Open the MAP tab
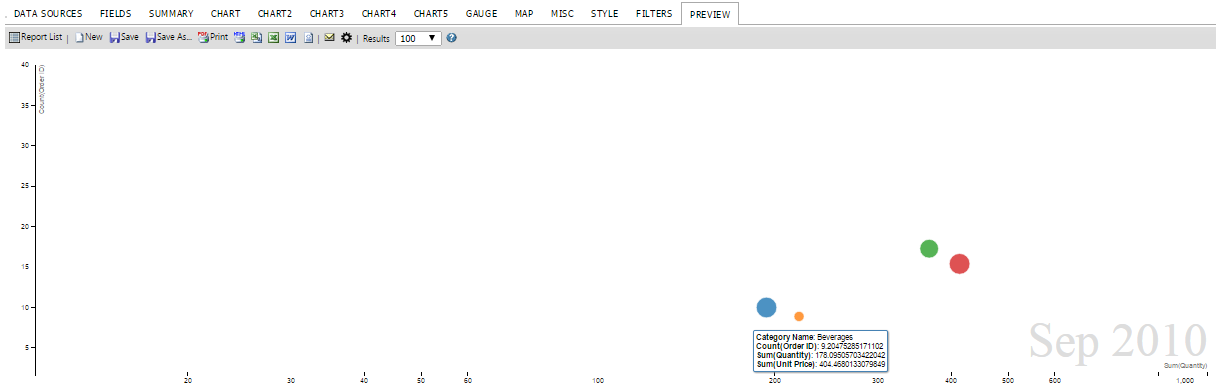Image resolution: width=1216 pixels, height=387 pixels. (x=524, y=14)
